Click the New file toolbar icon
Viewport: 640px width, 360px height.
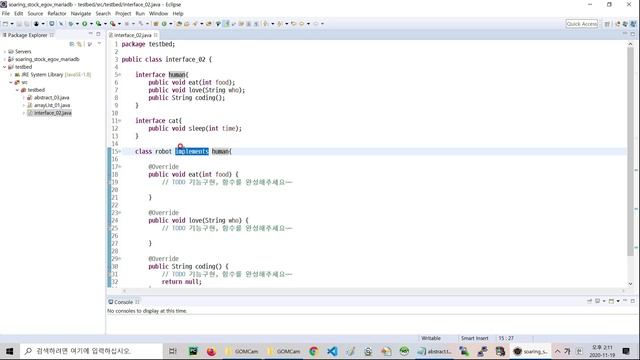coord(5,24)
